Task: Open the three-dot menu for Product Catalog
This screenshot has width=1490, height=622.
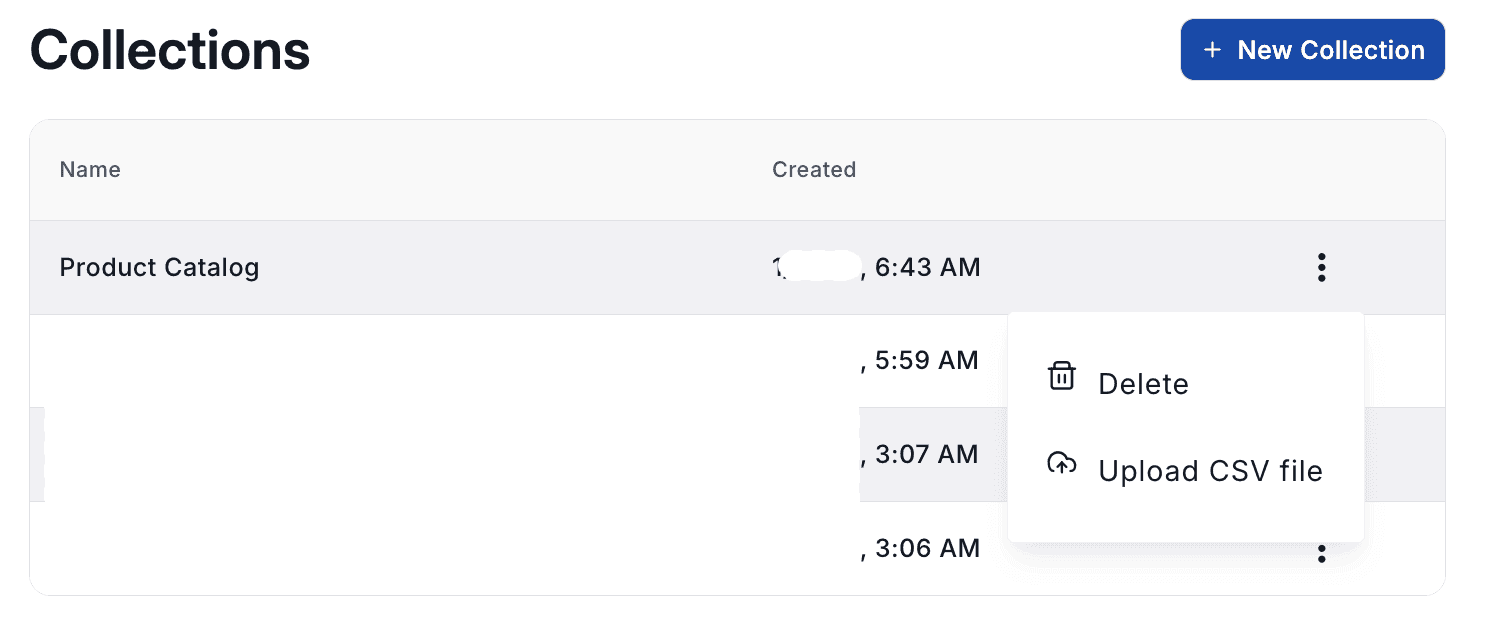Action: pyautogui.click(x=1321, y=268)
